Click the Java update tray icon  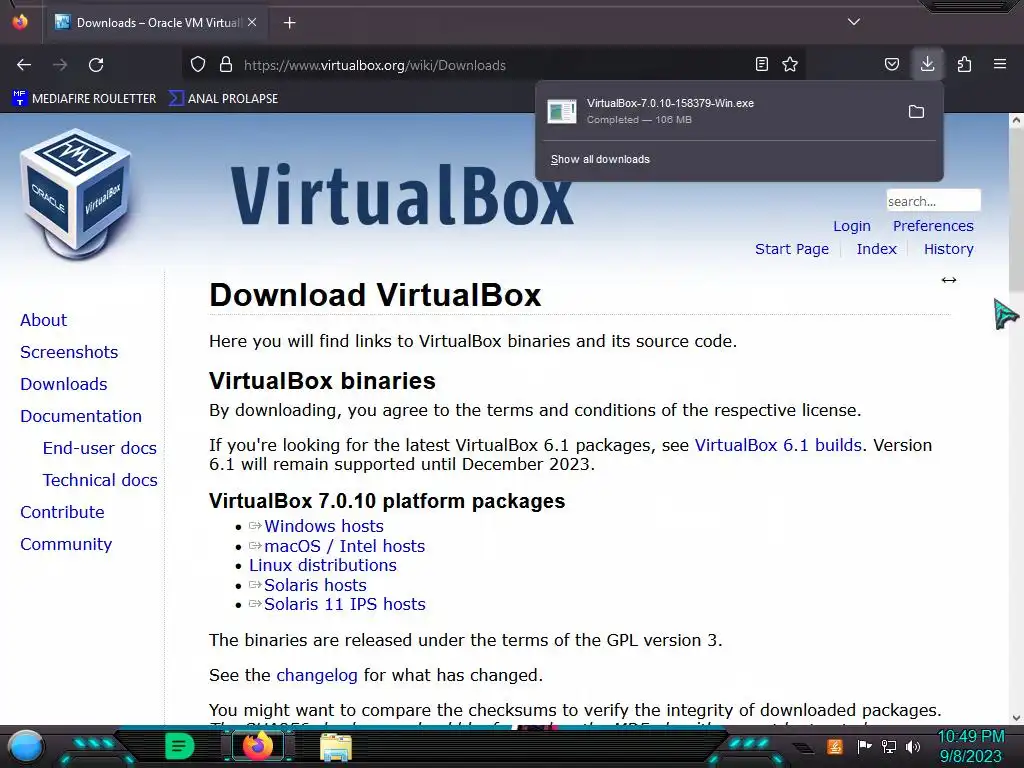834,746
